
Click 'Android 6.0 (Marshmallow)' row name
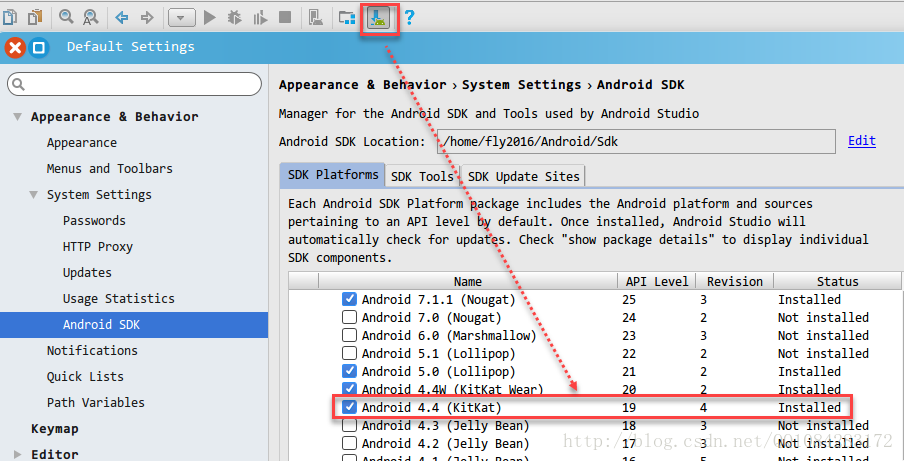point(449,335)
